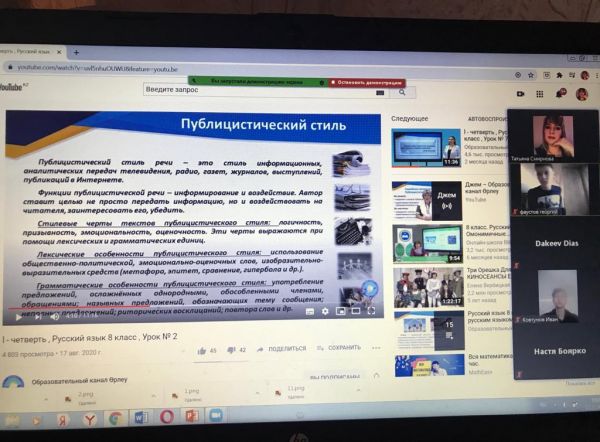Click the like thumbs-up icon under video
This screenshot has height=442, width=600.
coord(200,350)
